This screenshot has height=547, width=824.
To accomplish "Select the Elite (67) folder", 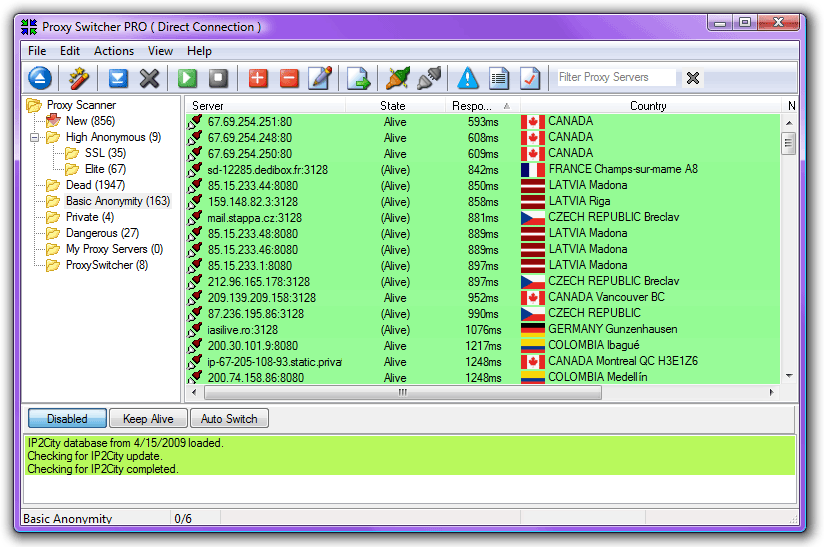I will point(105,169).
